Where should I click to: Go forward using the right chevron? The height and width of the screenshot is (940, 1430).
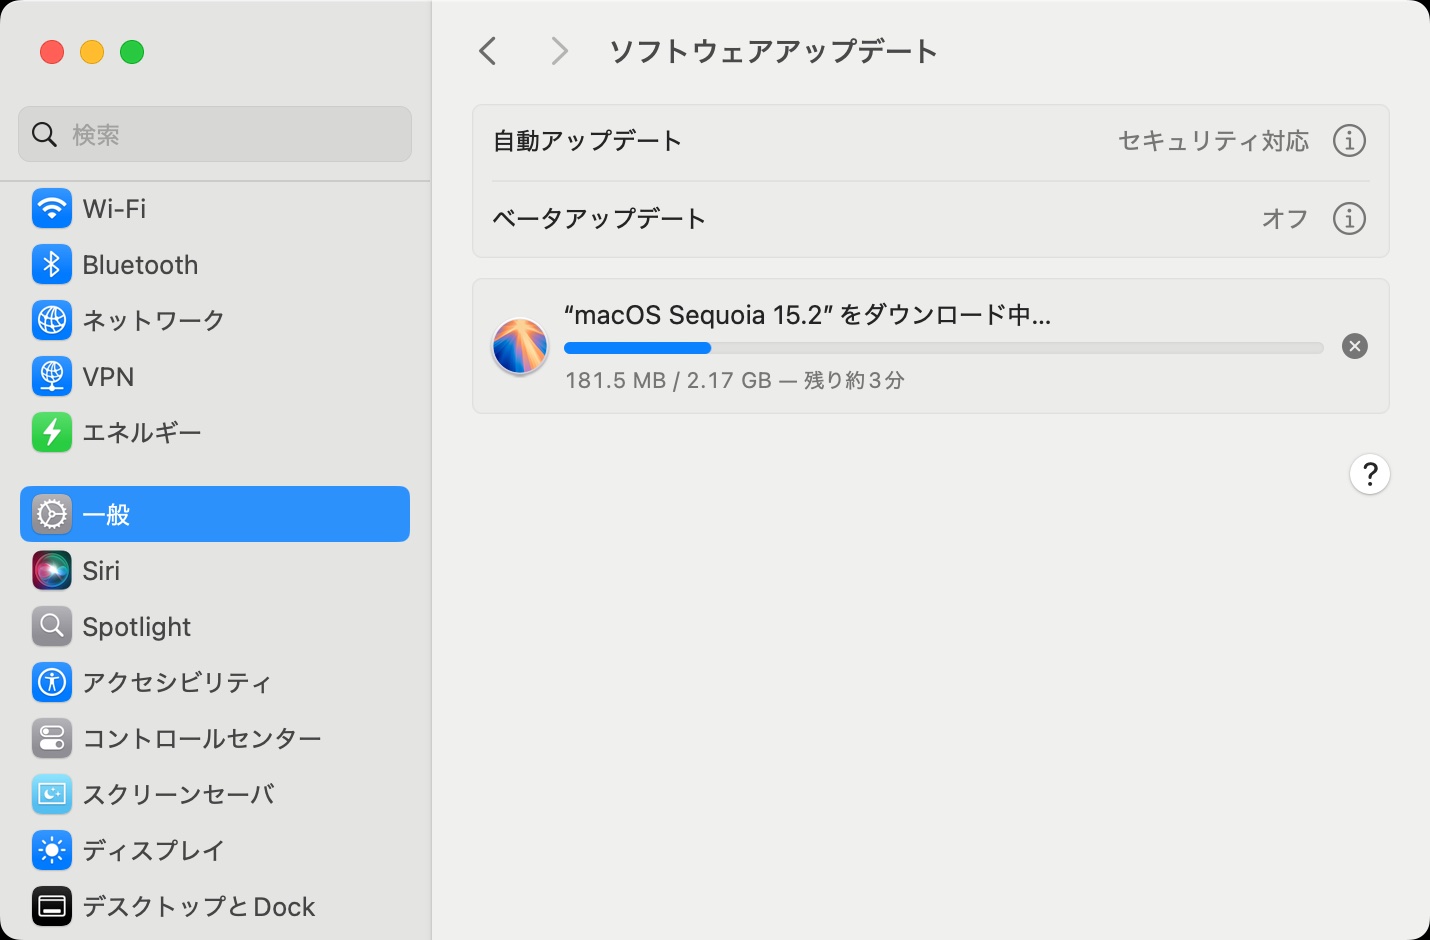[559, 51]
